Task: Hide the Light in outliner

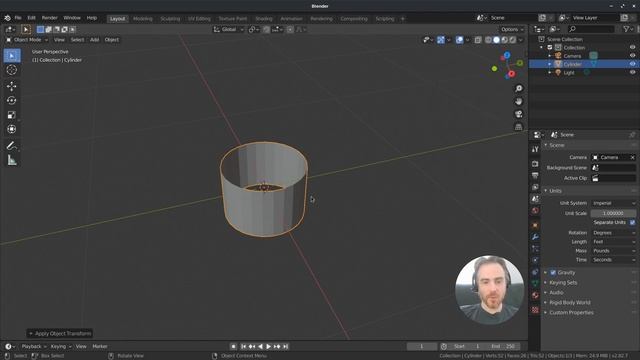Action: [x=632, y=72]
